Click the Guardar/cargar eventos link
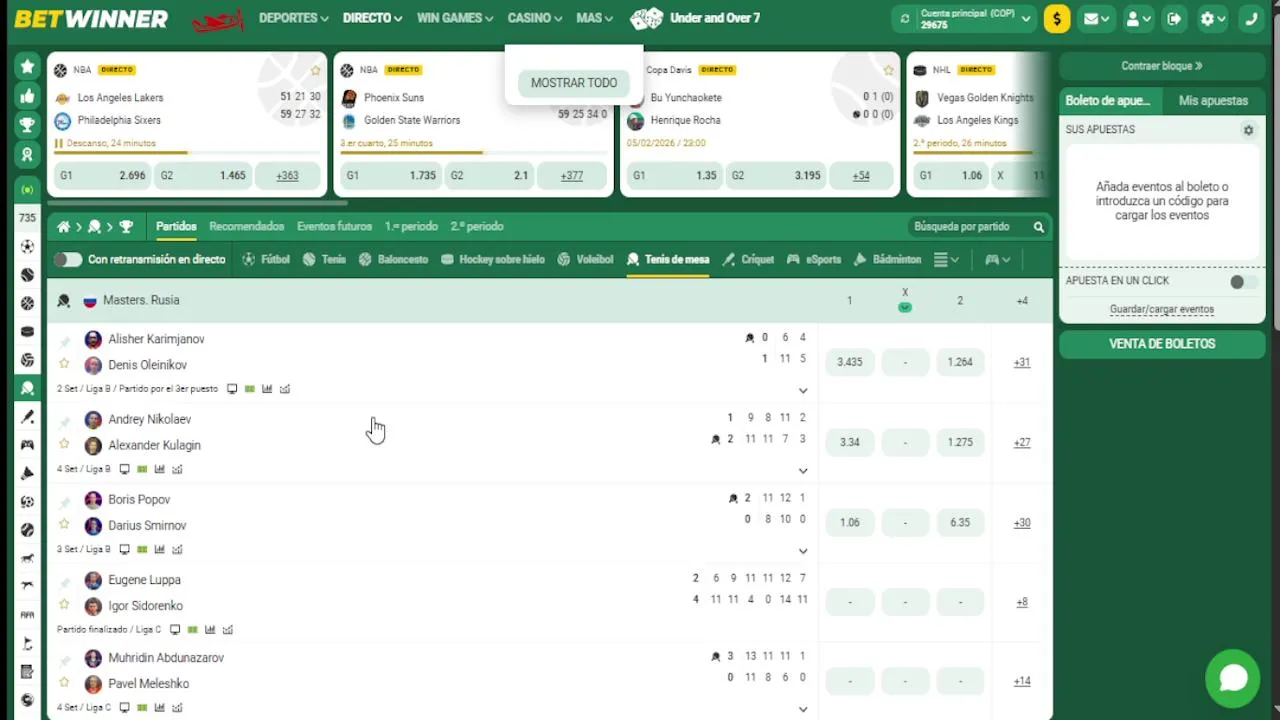Image resolution: width=1280 pixels, height=720 pixels. [1162, 310]
